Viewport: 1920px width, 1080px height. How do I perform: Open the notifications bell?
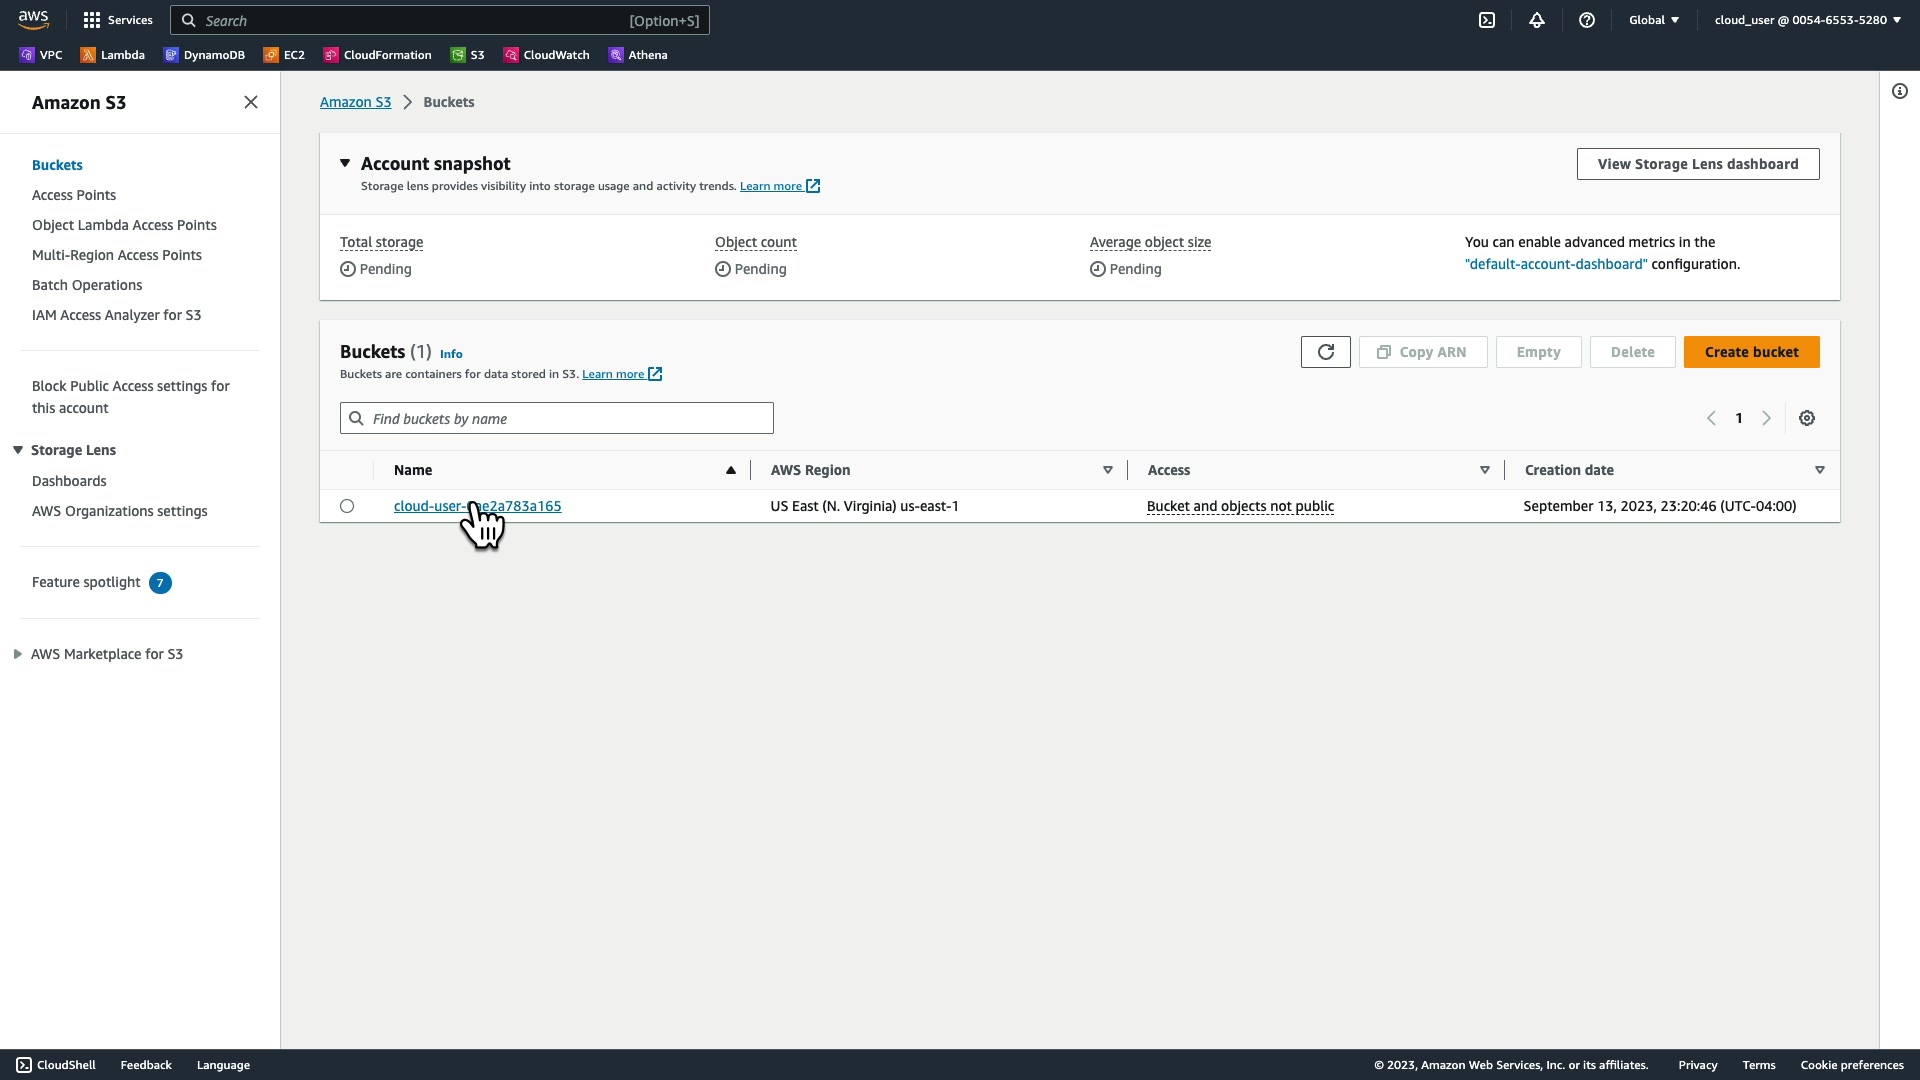(x=1537, y=20)
